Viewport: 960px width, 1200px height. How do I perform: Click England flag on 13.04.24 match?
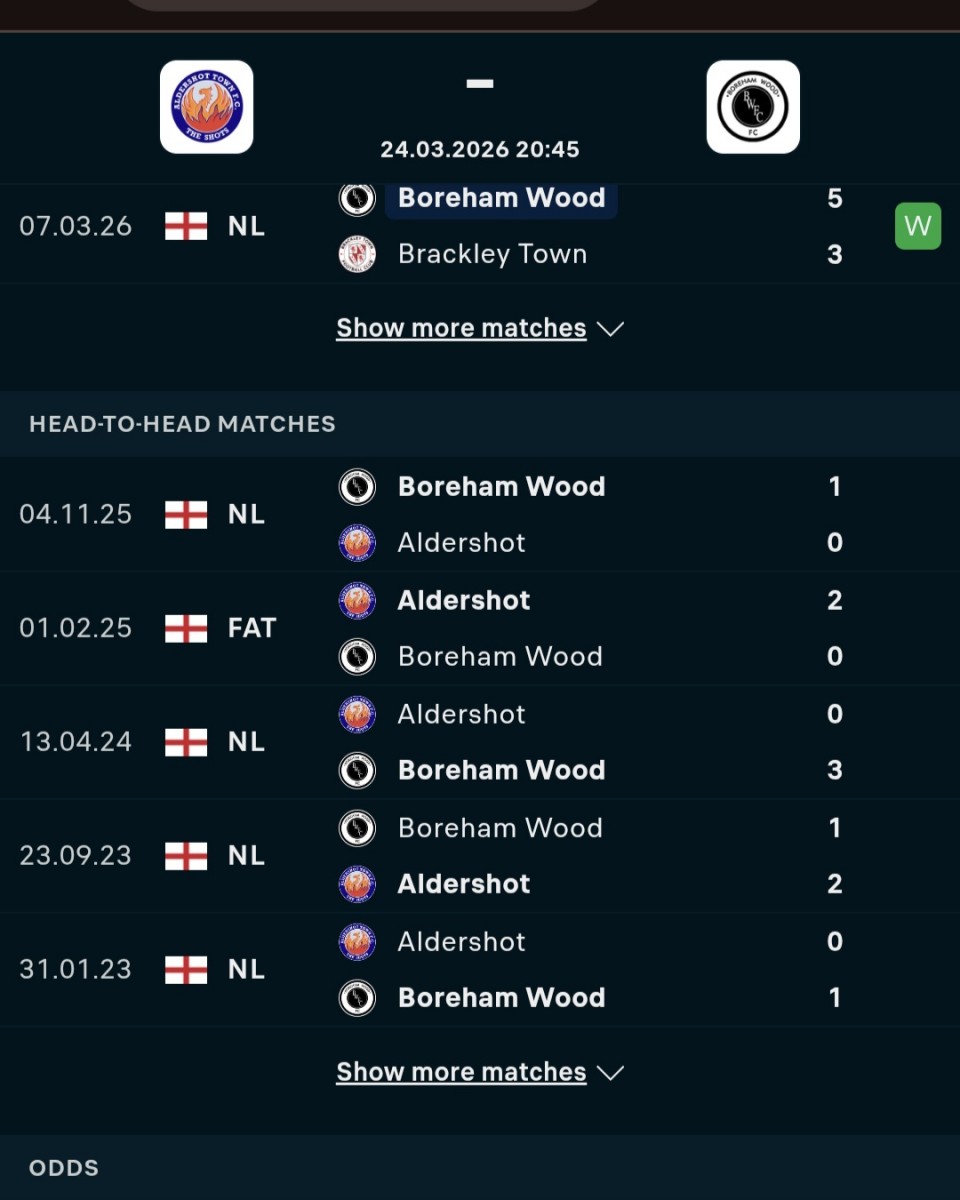(186, 742)
